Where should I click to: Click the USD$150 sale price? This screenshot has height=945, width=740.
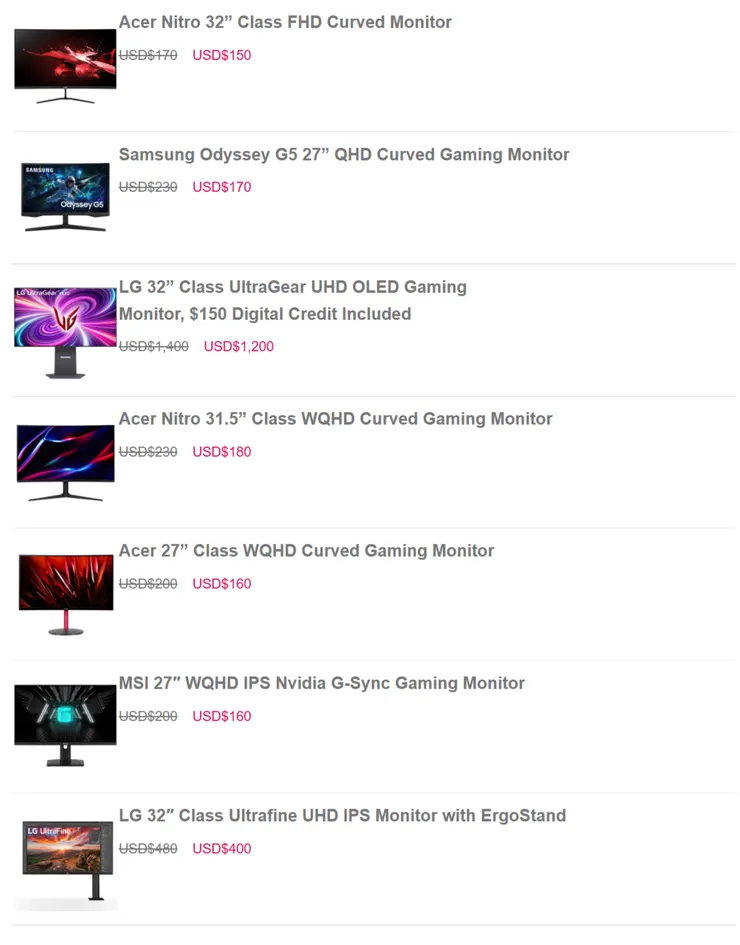[x=222, y=55]
